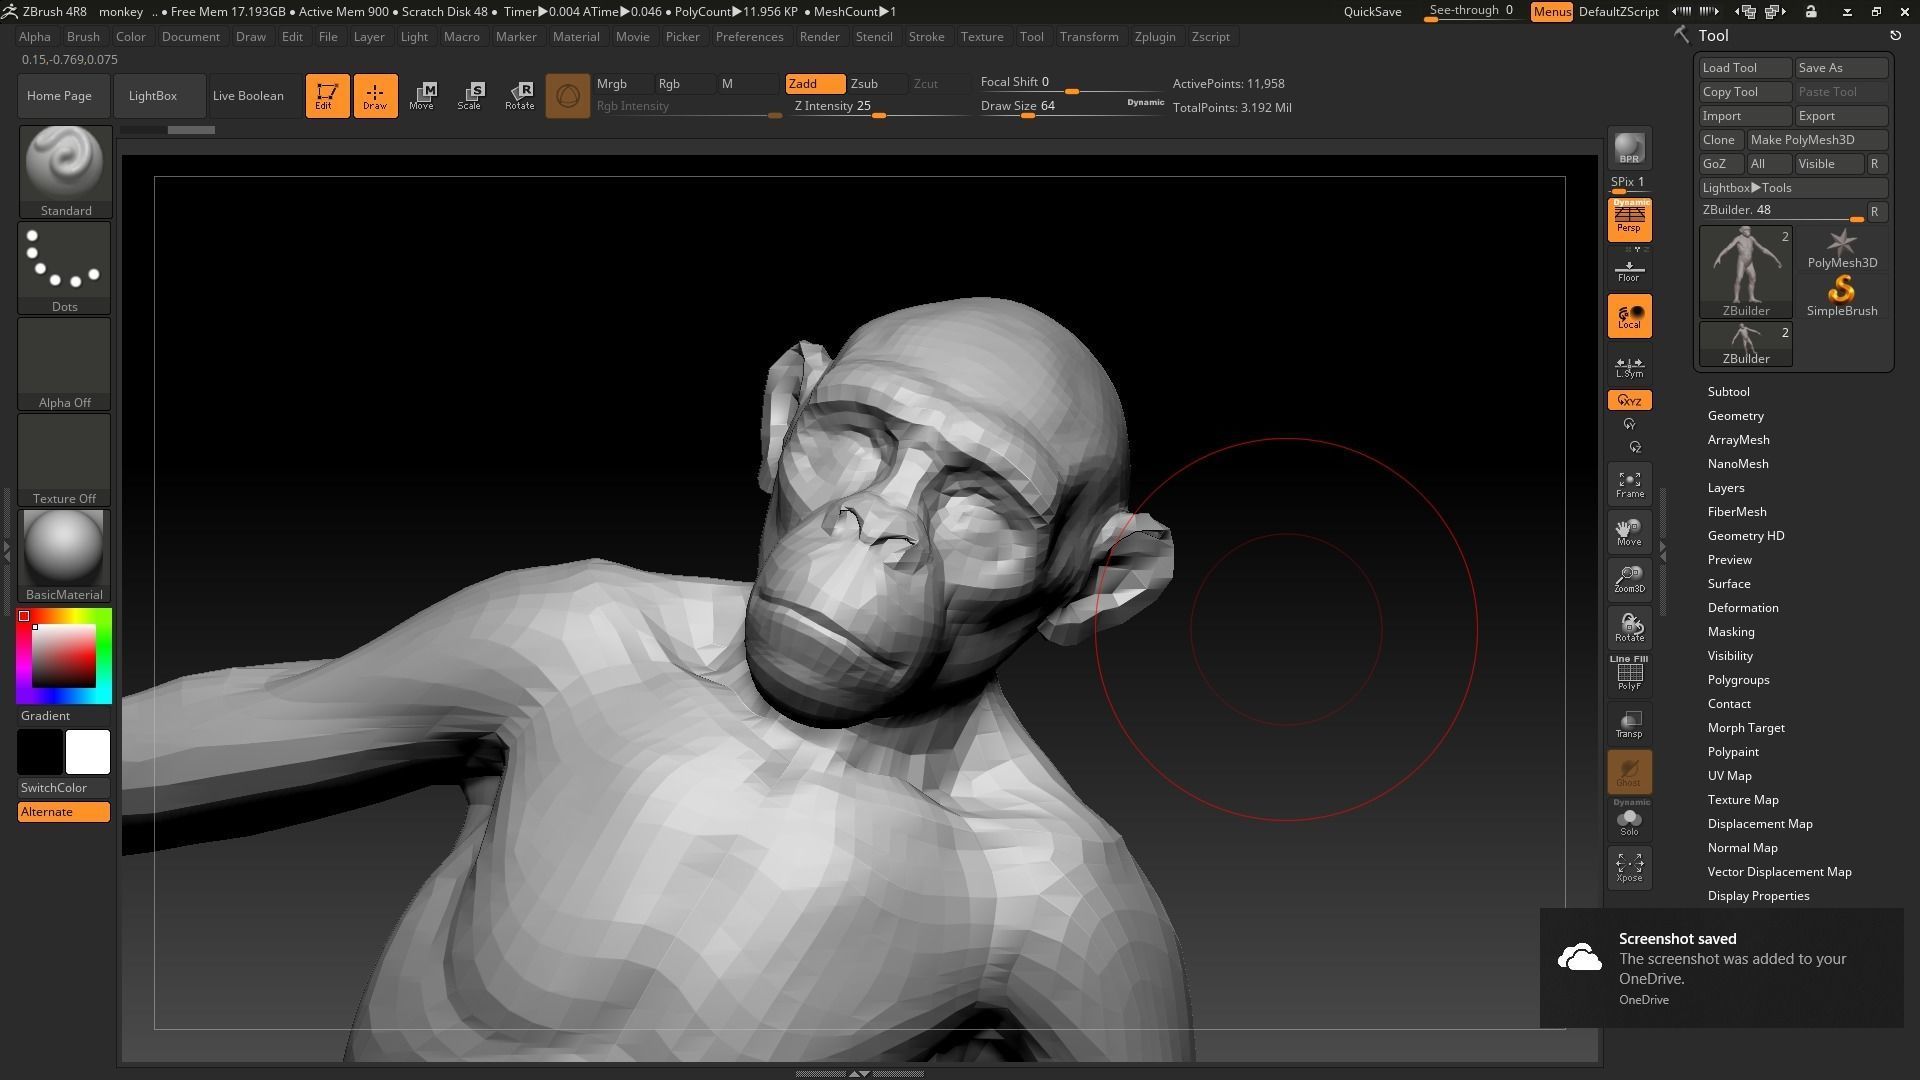The height and width of the screenshot is (1080, 1920).
Task: Toggle PolyF line fill display
Action: [x=1629, y=674]
